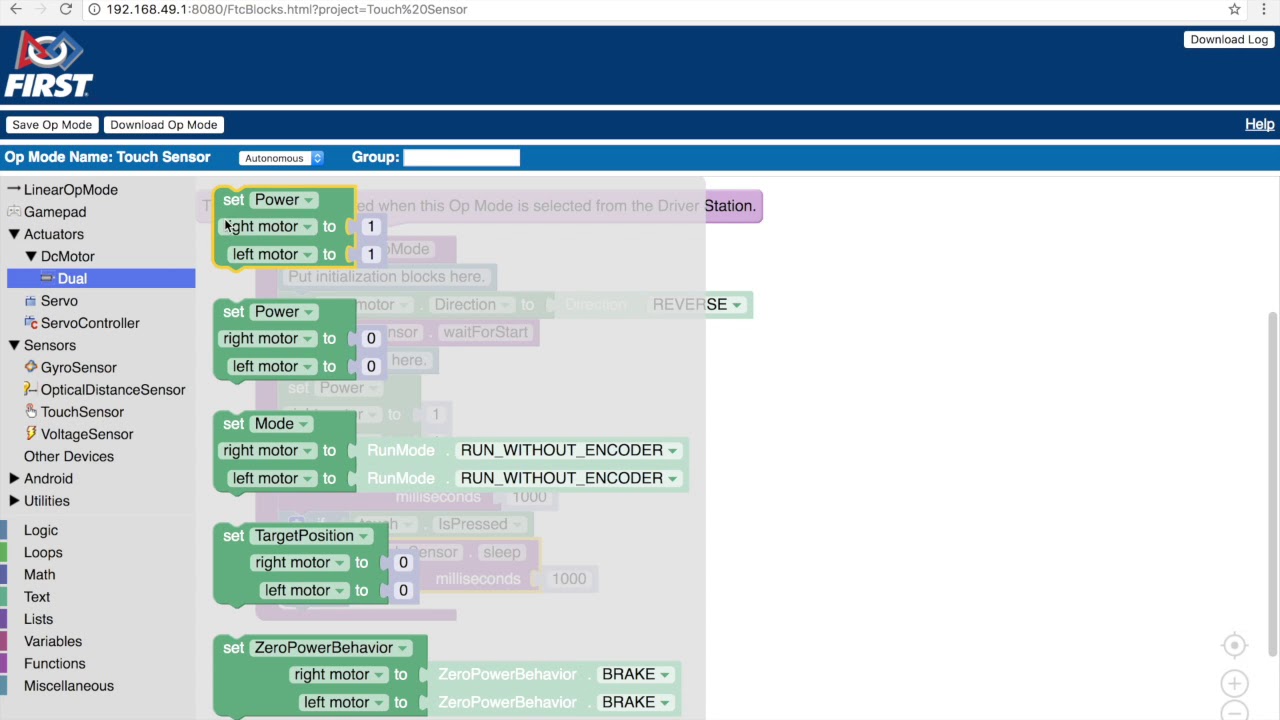Go forward in the browser
This screenshot has width=1280, height=720.
click(x=40, y=9)
